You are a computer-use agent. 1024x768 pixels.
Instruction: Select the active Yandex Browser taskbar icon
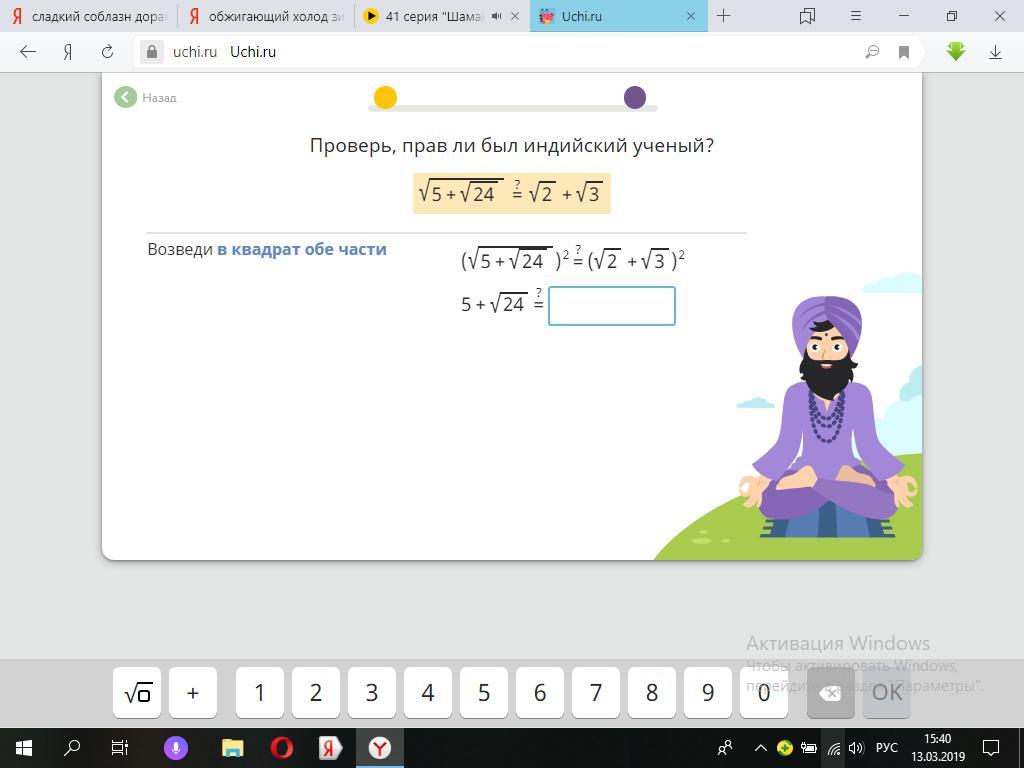pyautogui.click(x=379, y=748)
